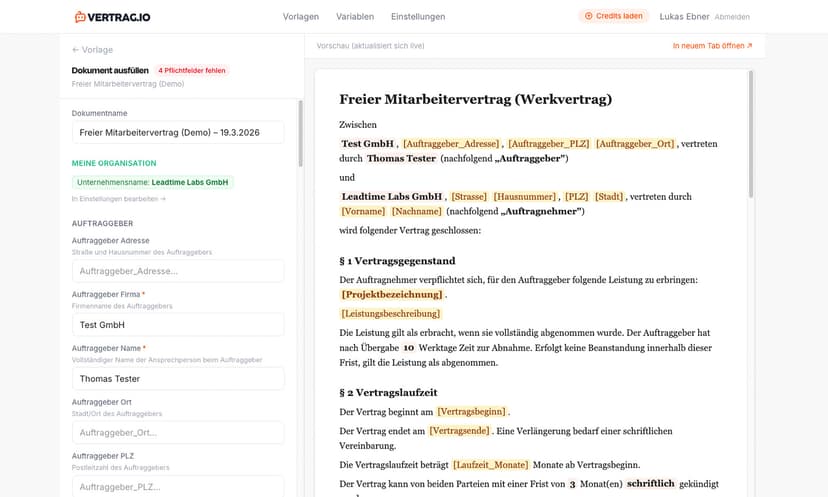Focus the Auftraggeber Firma input with Test GmbH
Image resolution: width=828 pixels, height=497 pixels.
click(178, 325)
